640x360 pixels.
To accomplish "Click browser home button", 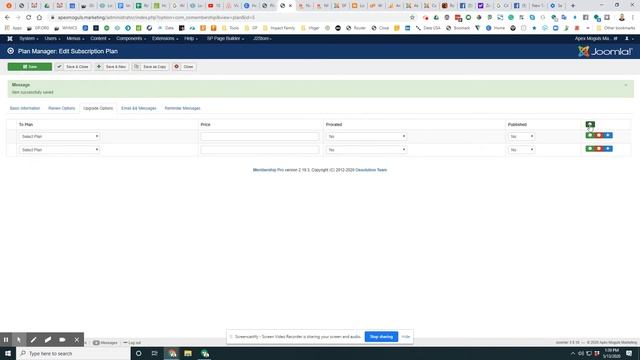I will point(39,18).
